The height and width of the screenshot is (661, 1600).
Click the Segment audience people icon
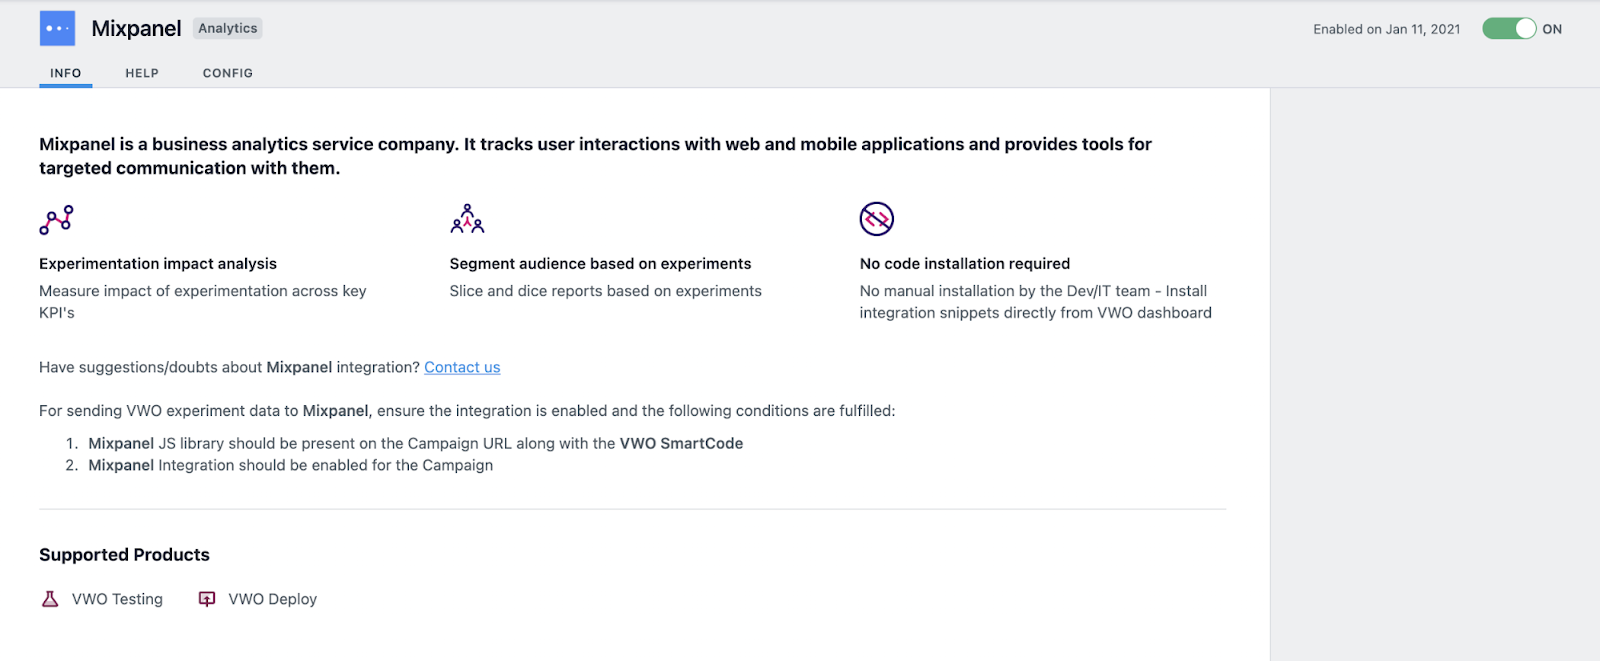click(x=467, y=219)
